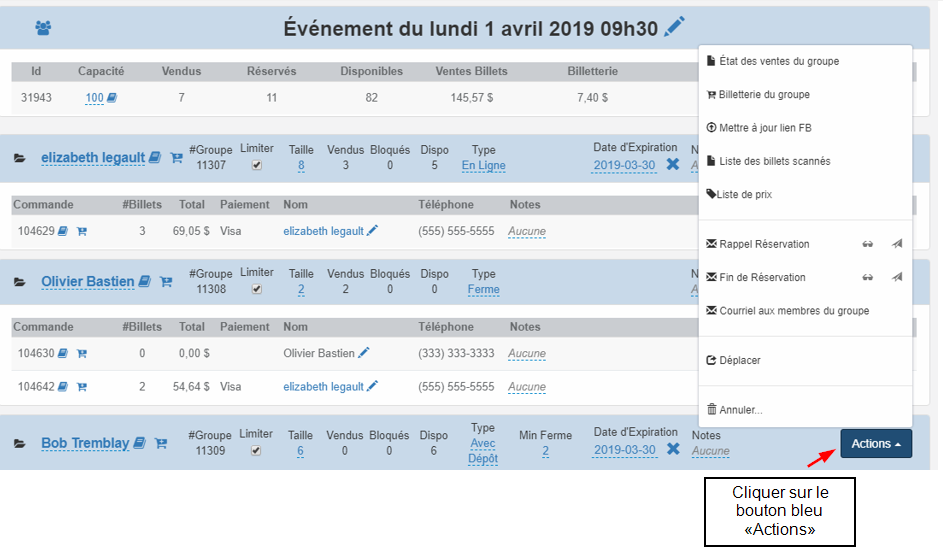
Task: Open Bob Tremblay group name link
Action: [x=85, y=443]
